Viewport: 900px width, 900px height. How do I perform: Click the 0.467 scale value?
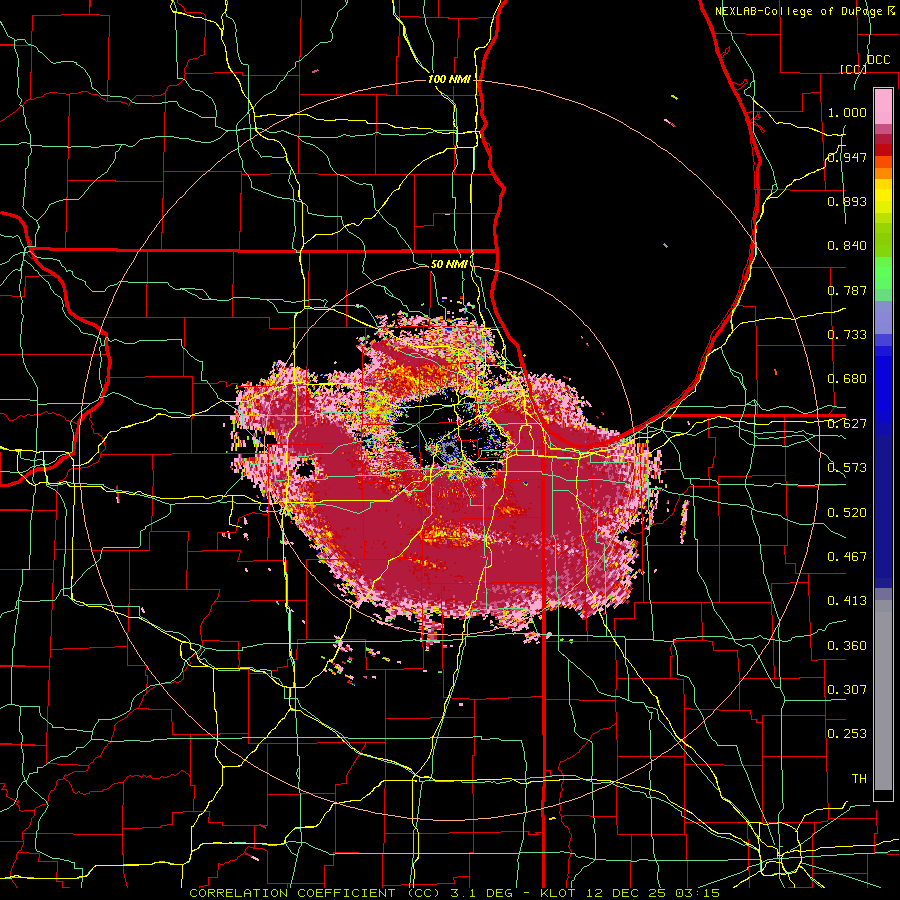847,557
